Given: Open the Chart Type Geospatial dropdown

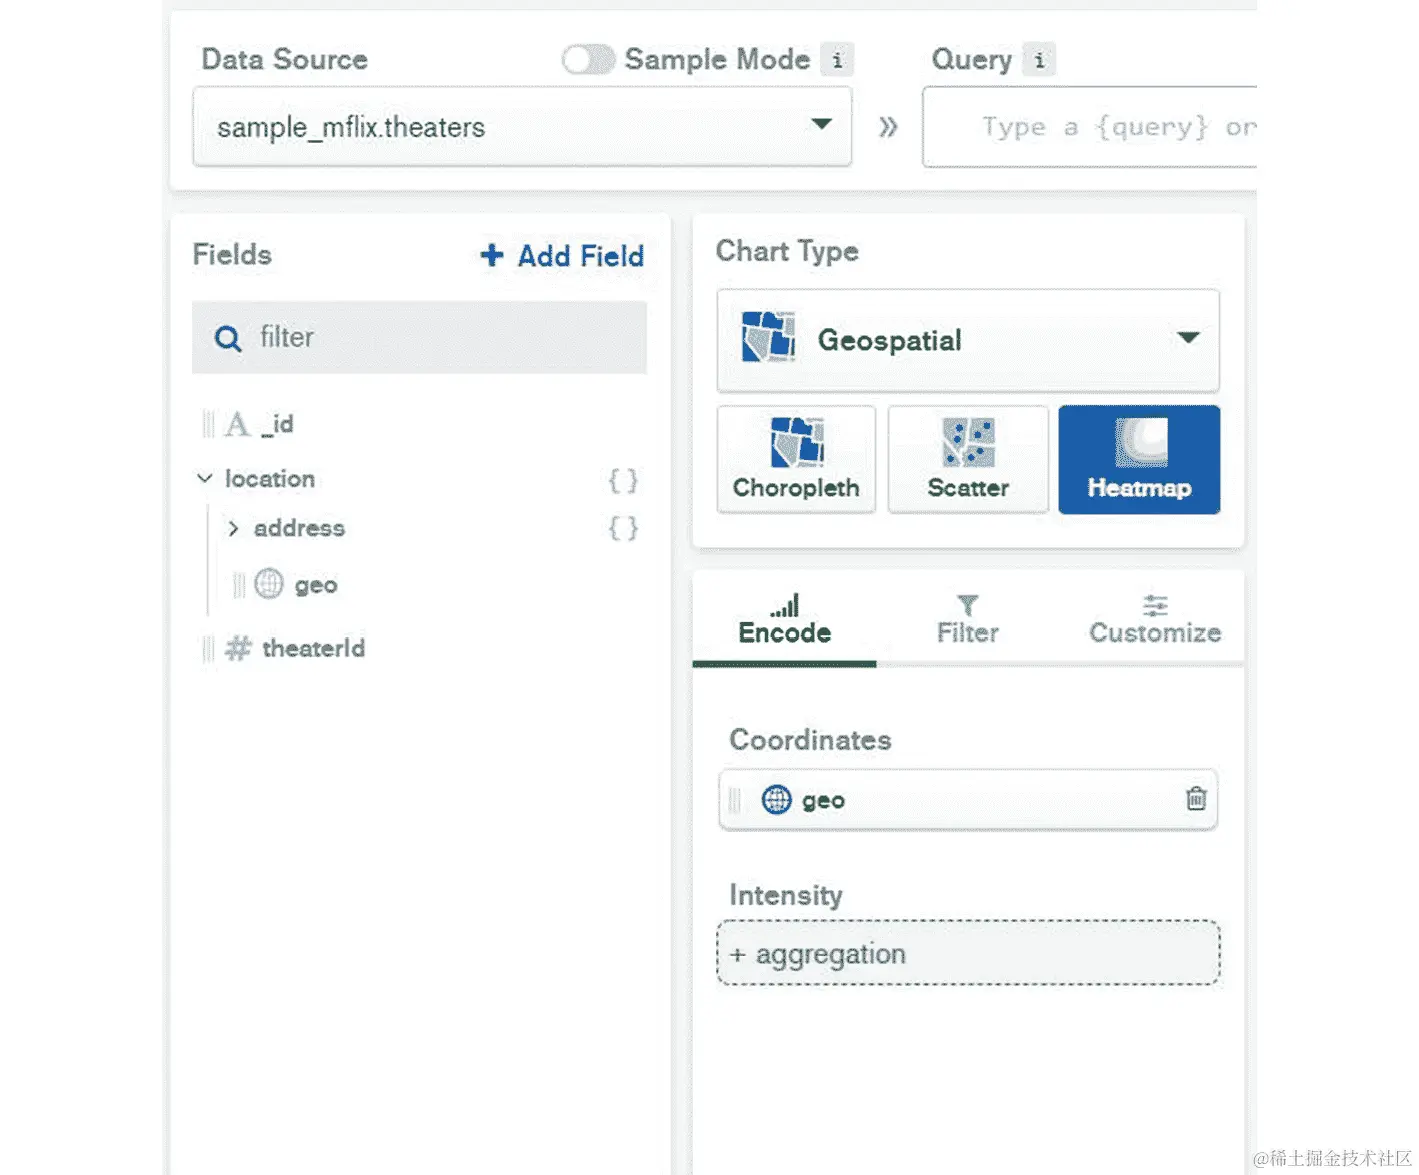Looking at the screenshot, I should [968, 340].
